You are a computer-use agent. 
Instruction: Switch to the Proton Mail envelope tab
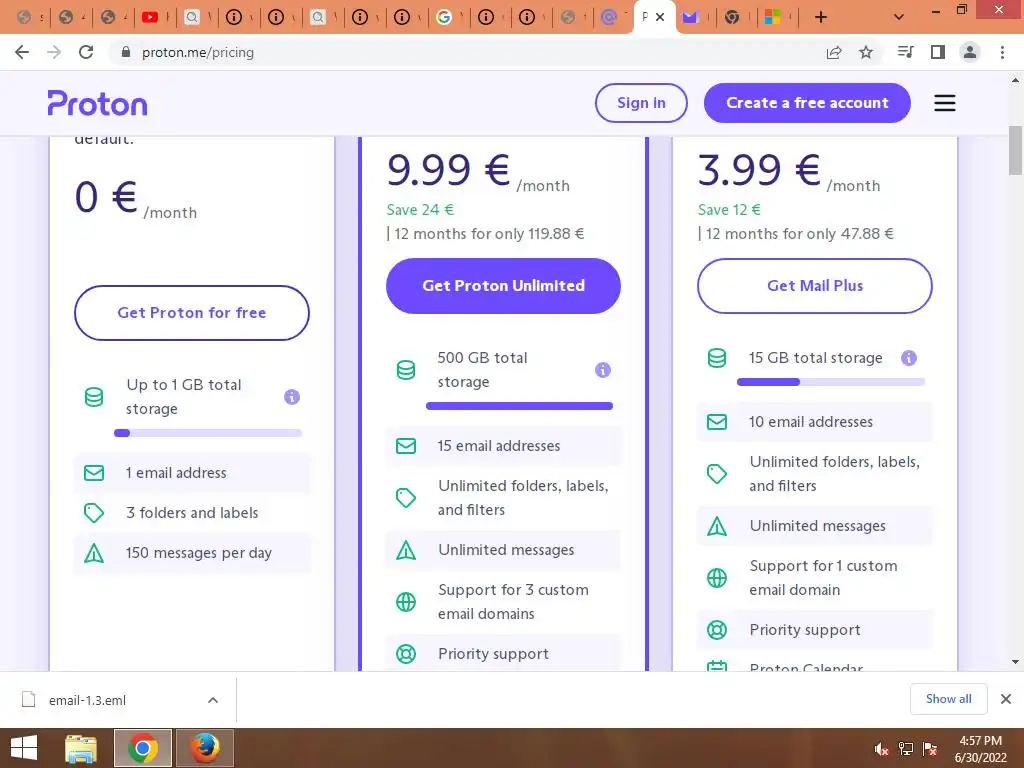[690, 18]
